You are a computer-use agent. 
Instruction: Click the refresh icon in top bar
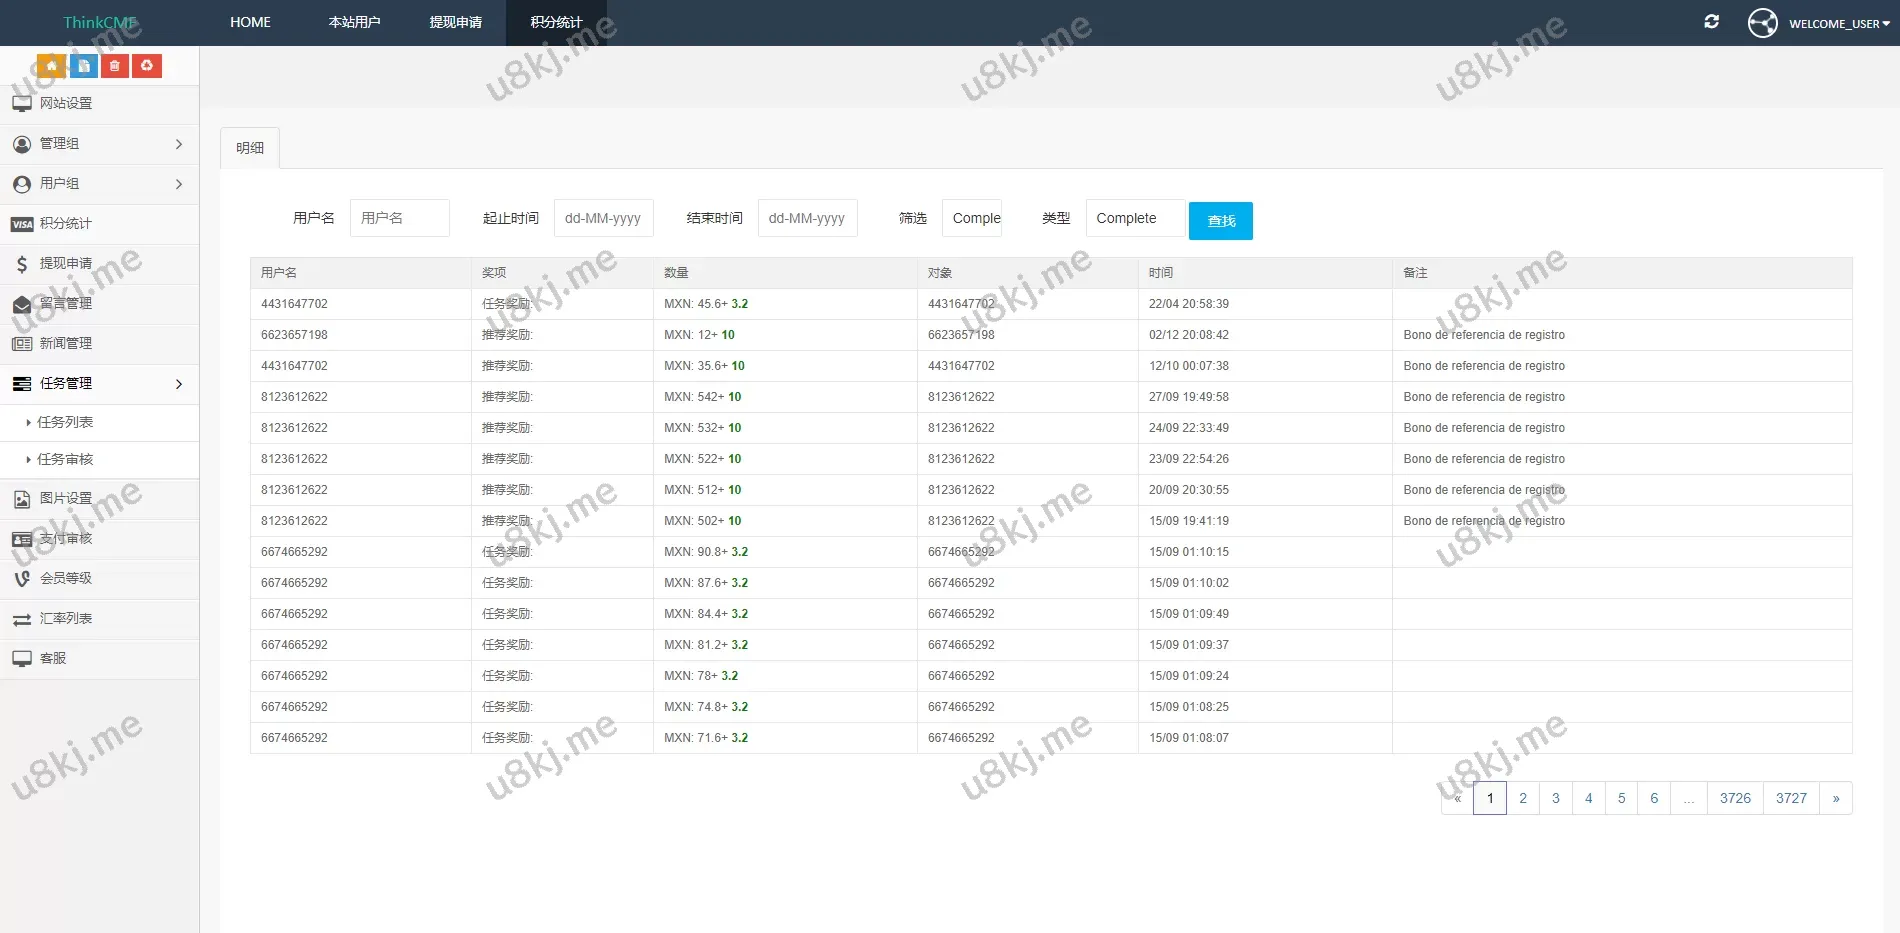(x=1711, y=22)
